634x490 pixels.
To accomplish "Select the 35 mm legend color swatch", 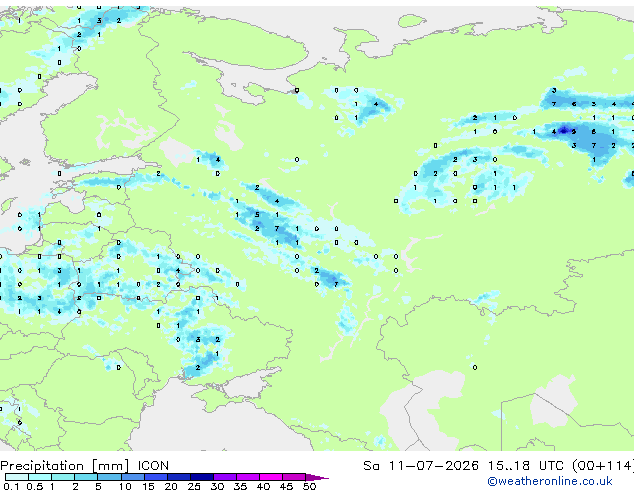I will 247,477.
